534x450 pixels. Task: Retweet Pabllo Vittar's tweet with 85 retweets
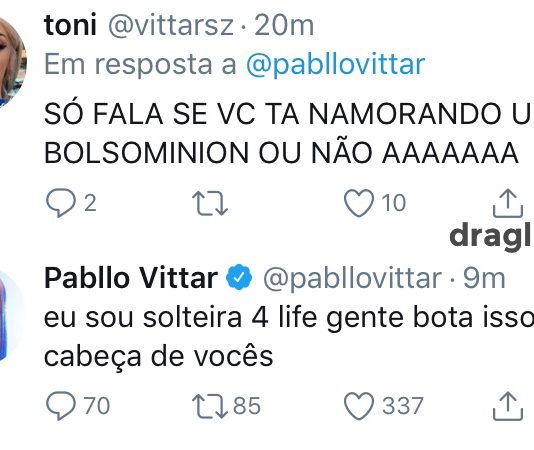pos(210,406)
